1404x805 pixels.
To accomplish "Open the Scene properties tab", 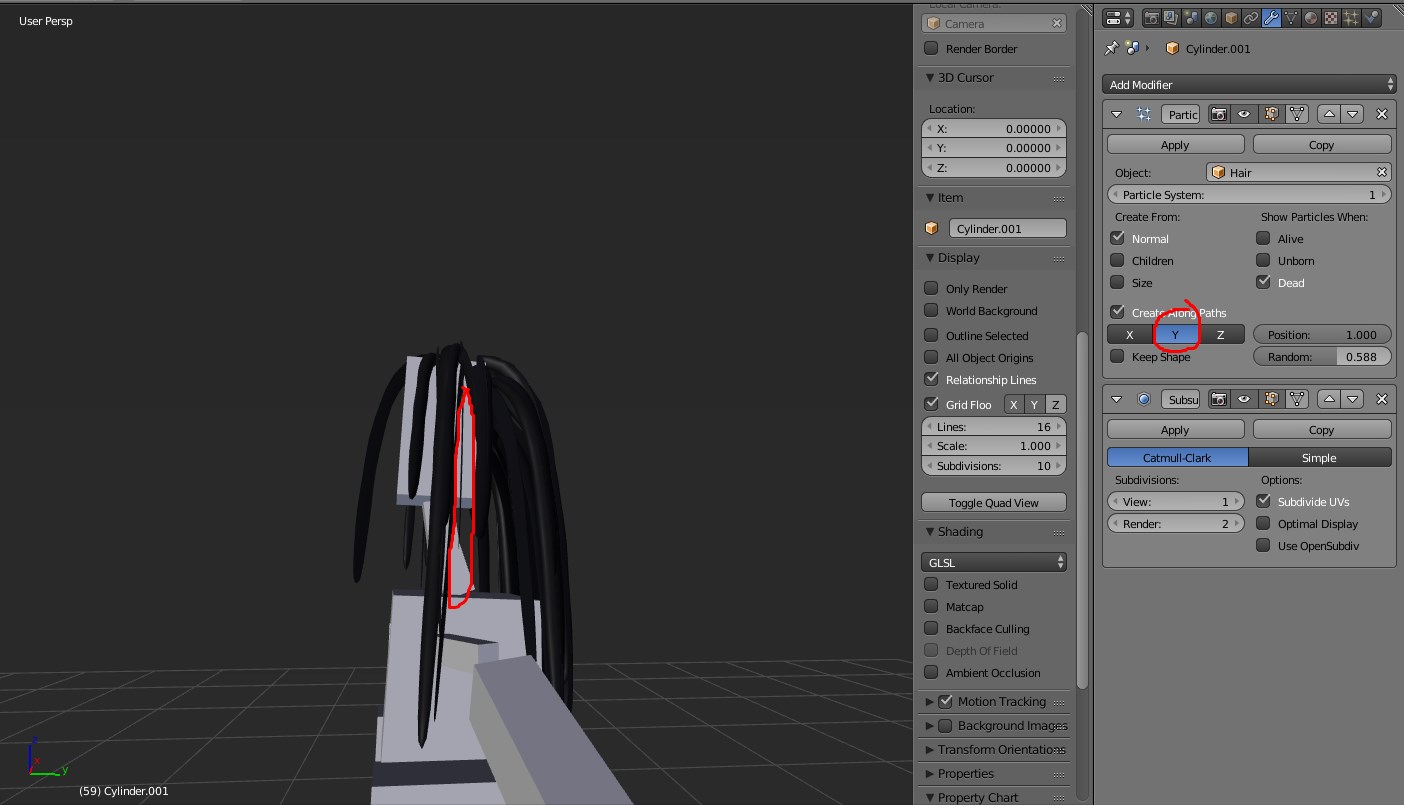I will coord(1192,18).
